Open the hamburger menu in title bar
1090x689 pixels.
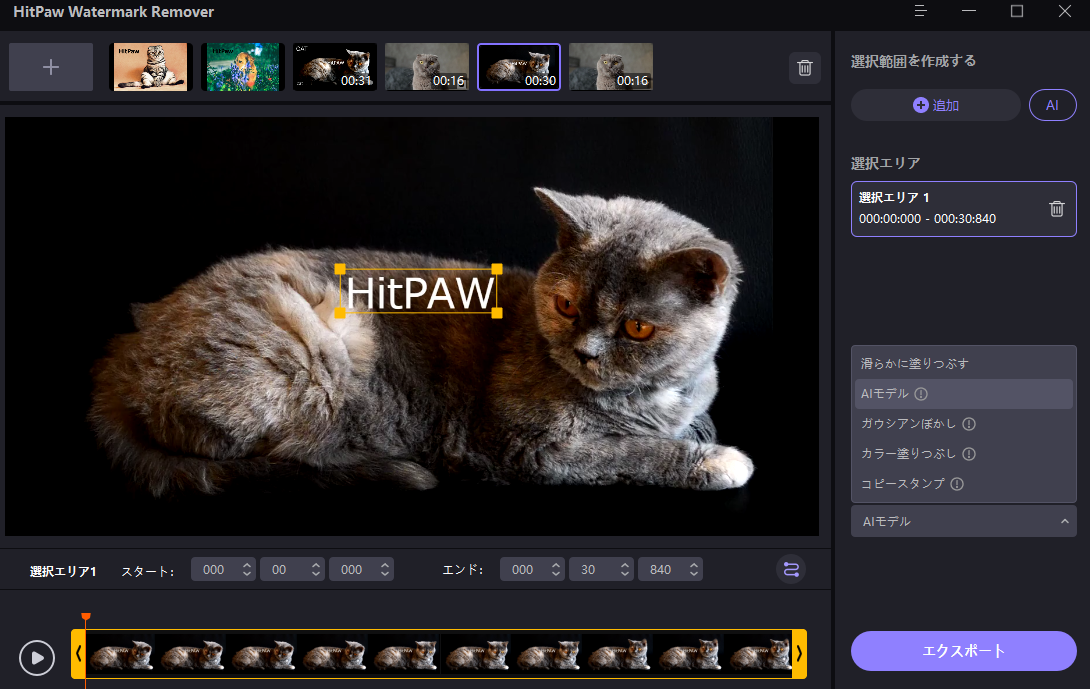click(920, 11)
